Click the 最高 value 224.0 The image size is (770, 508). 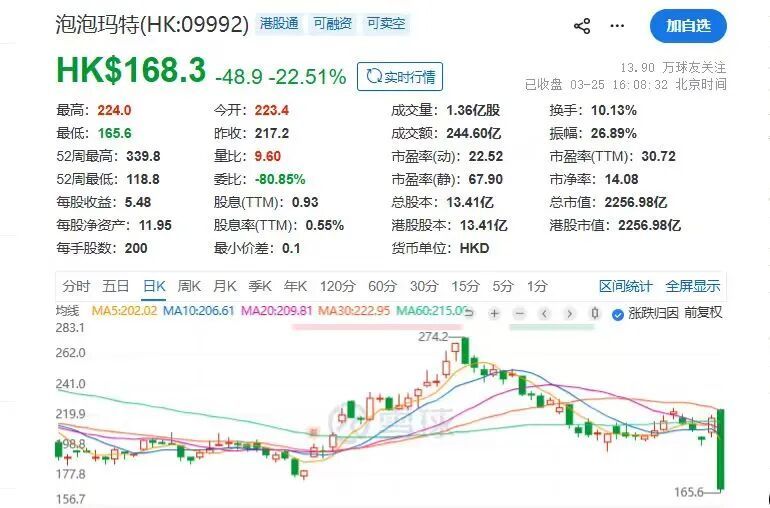click(114, 110)
